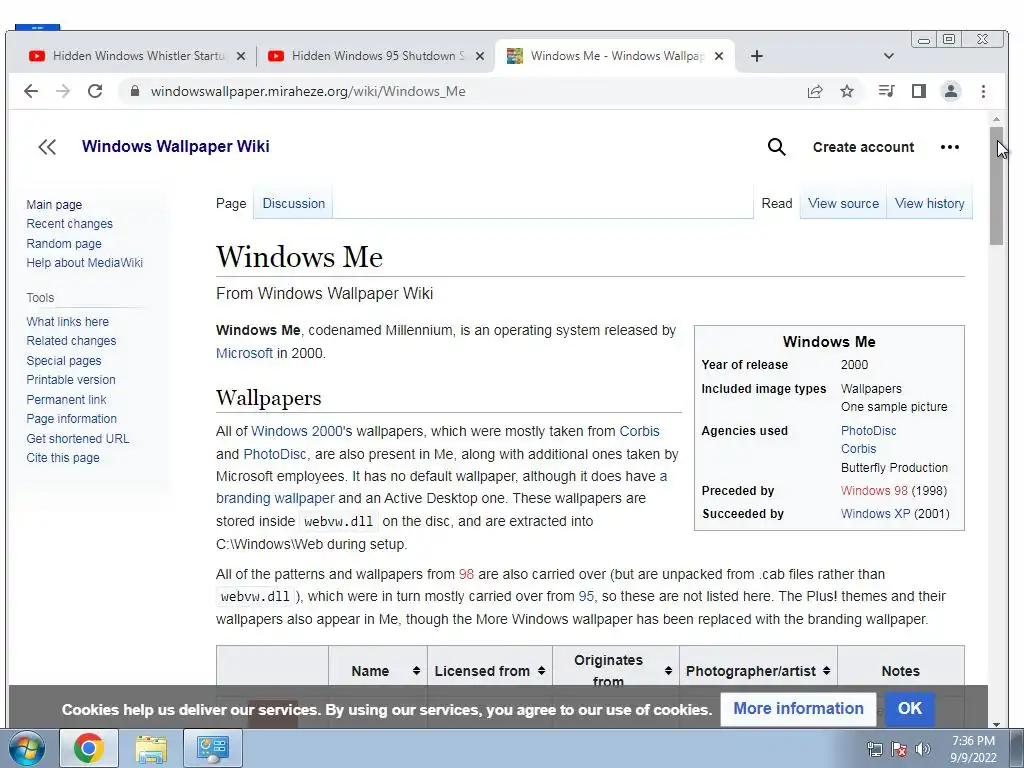
Task: Open the Windows Wallpaper Wiki home link
Action: click(176, 146)
